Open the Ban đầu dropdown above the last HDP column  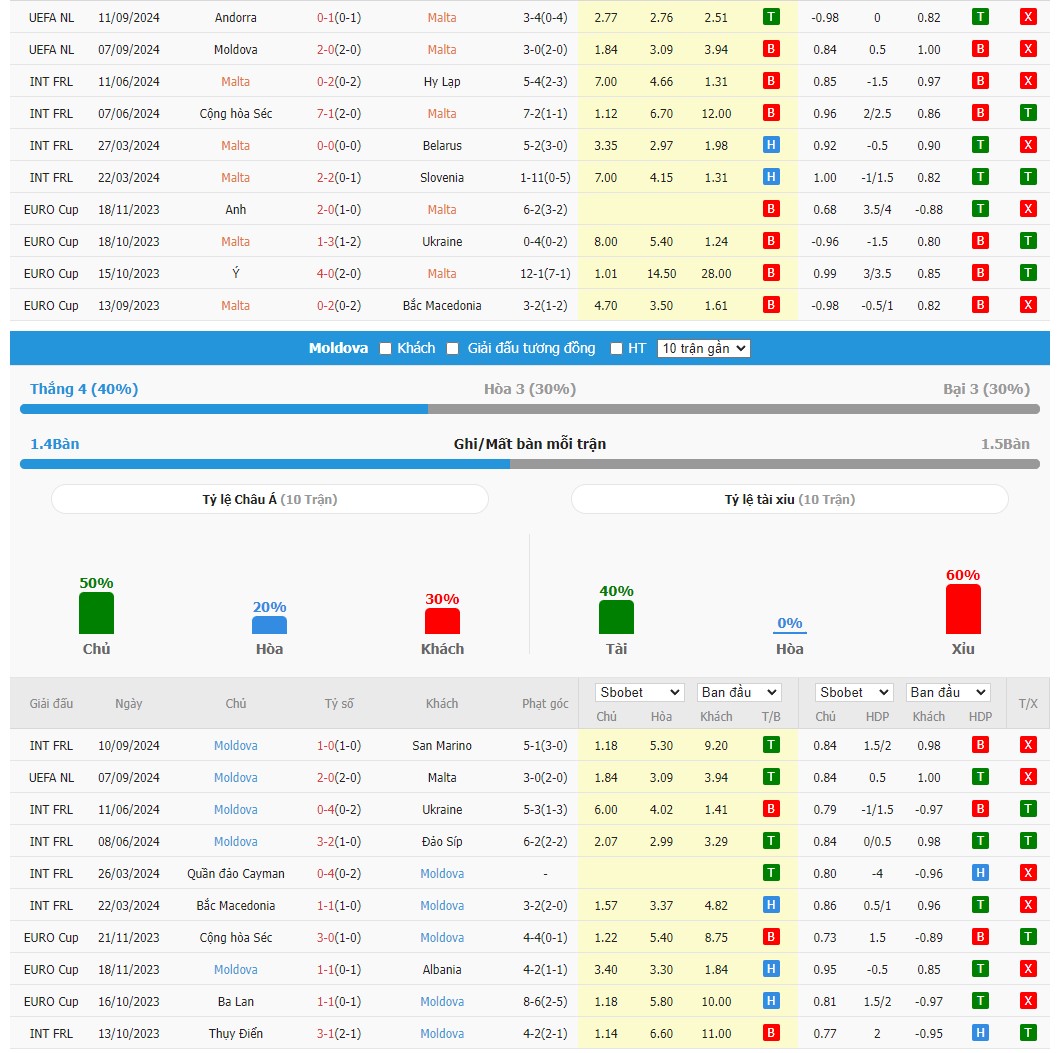coord(948,692)
